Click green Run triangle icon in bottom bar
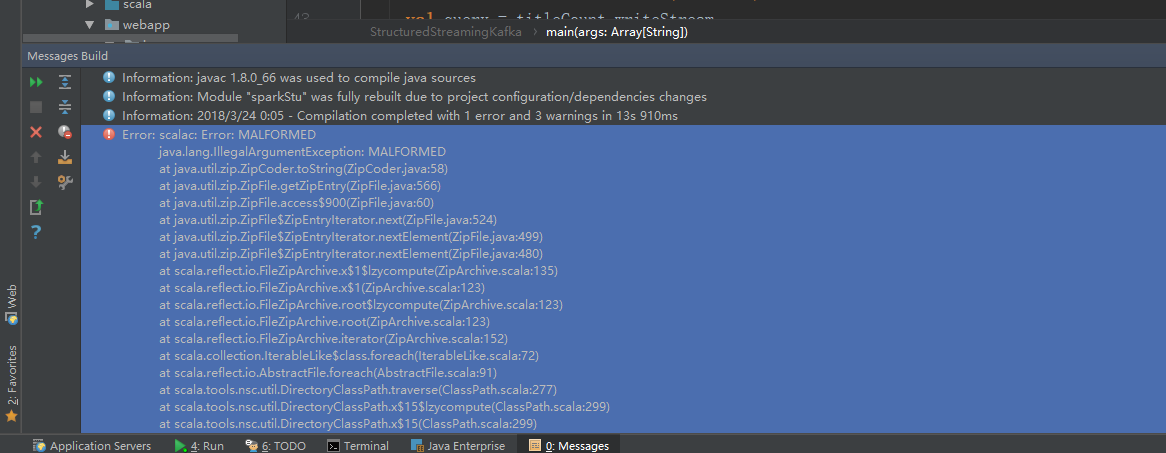The image size is (1166, 453). (180, 446)
